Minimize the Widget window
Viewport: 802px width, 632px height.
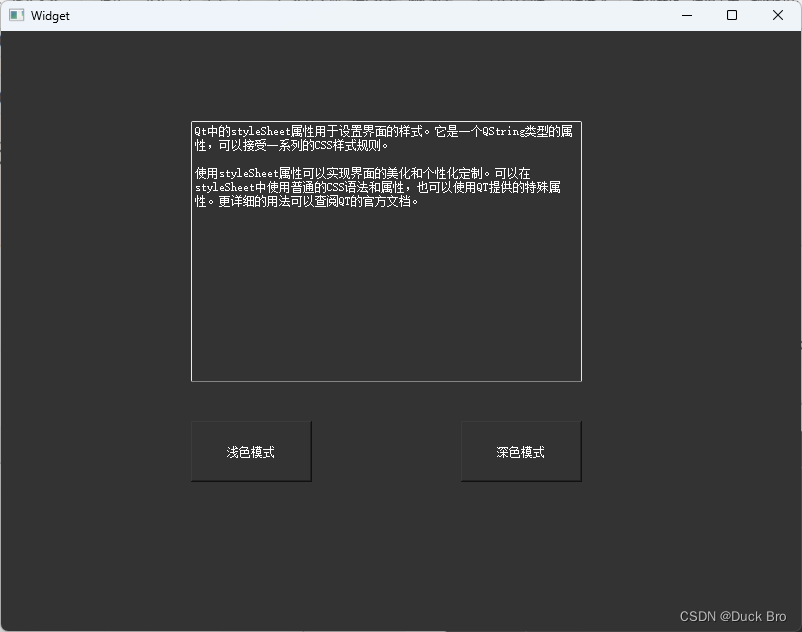tap(686, 15)
